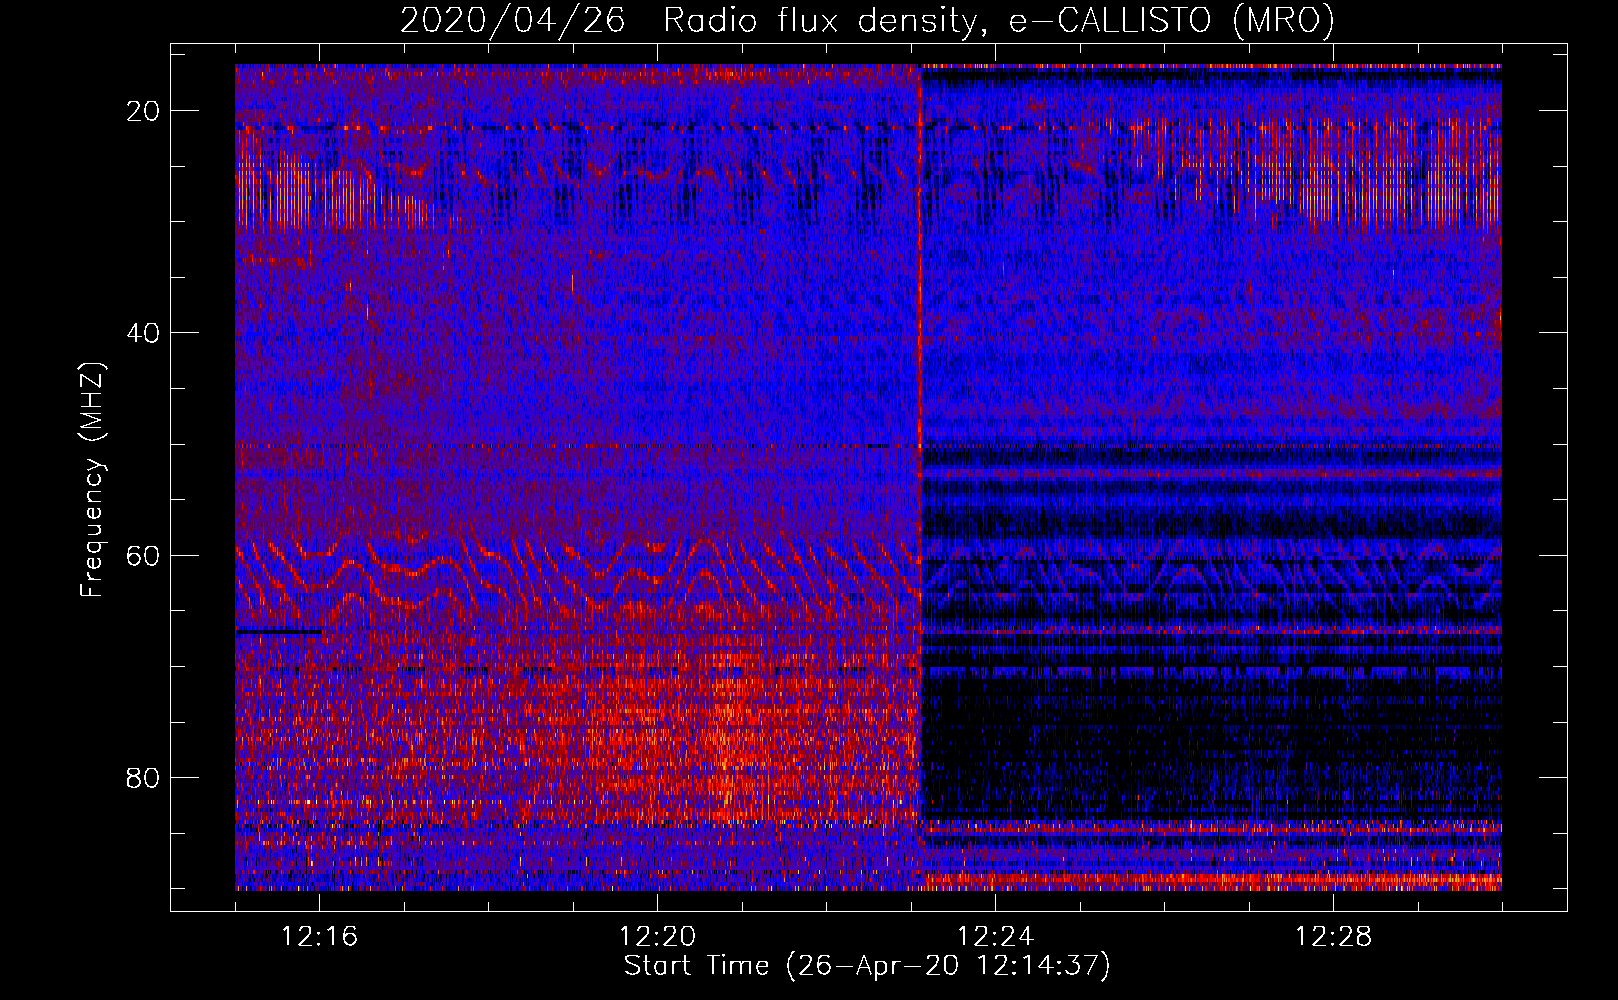The width and height of the screenshot is (1618, 1000).
Task: Click the plot title '2020/04/26 Radio flux density'
Action: click(867, 21)
